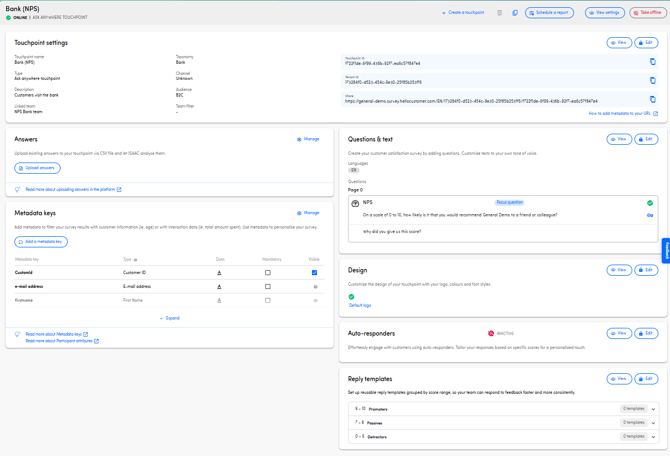Screen dimensions: 670x456
Task: Open the side Feedback tab
Action: pos(666,250)
